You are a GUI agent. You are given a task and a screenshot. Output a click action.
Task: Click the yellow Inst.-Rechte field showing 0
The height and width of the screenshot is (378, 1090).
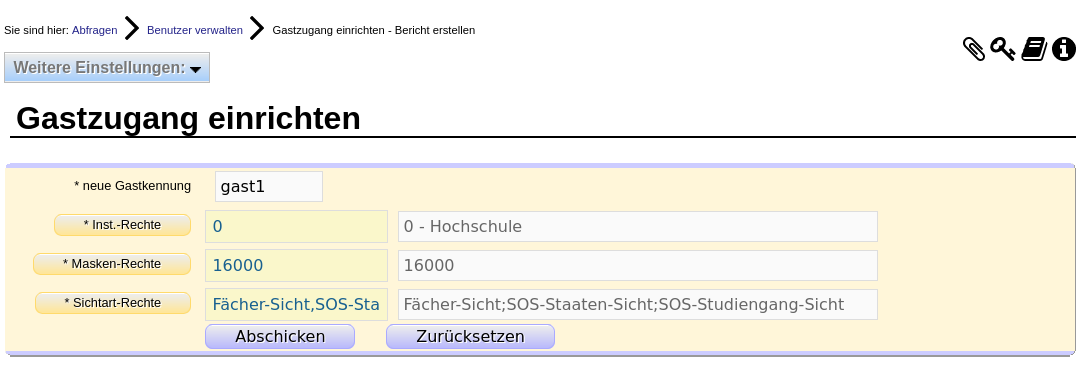[296, 227]
